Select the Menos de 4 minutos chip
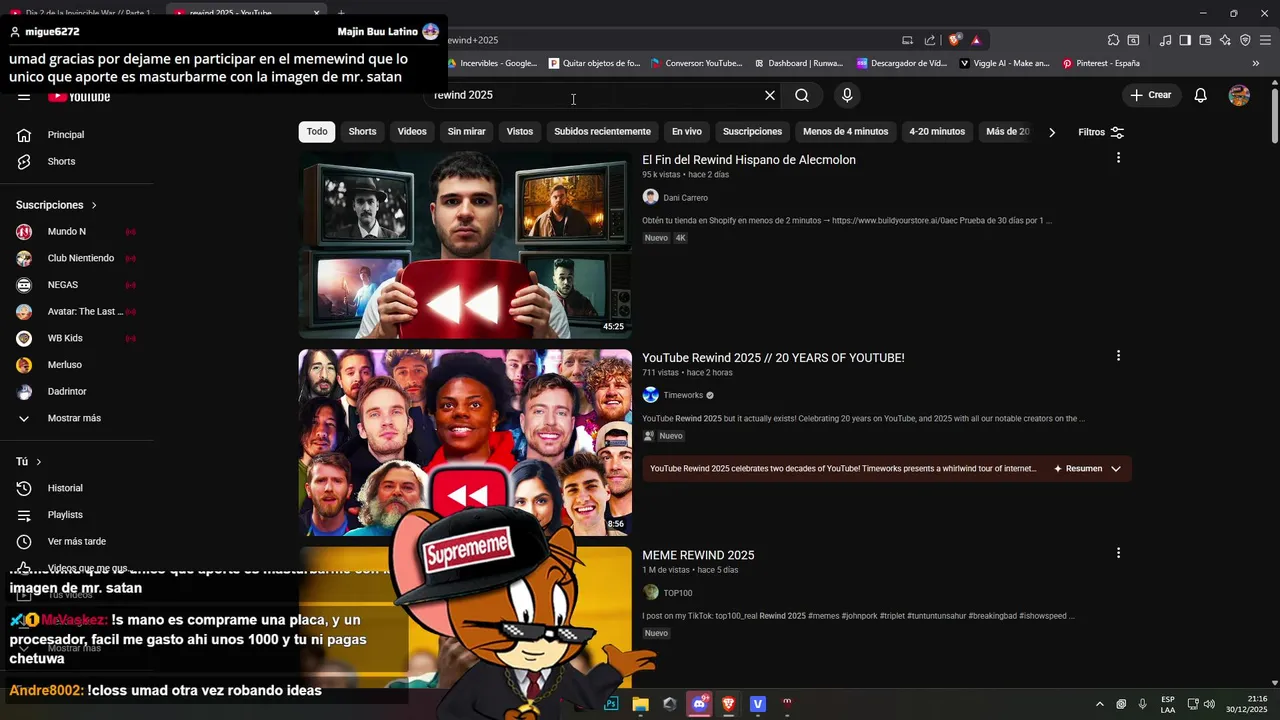The width and height of the screenshot is (1280, 720). [845, 132]
